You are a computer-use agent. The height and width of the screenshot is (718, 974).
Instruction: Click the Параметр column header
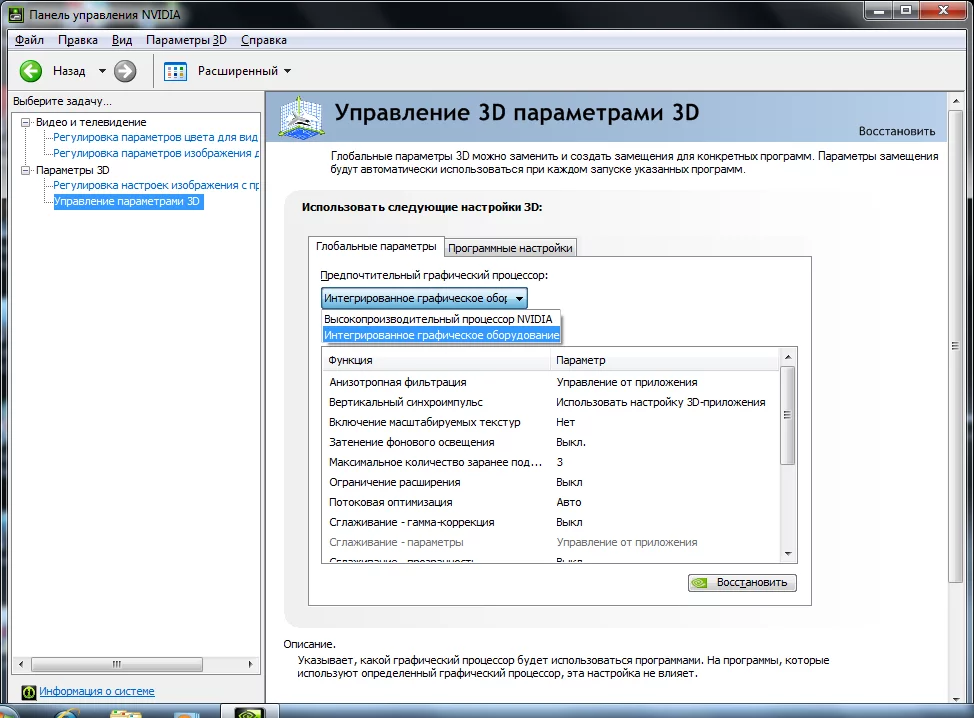[664, 360]
